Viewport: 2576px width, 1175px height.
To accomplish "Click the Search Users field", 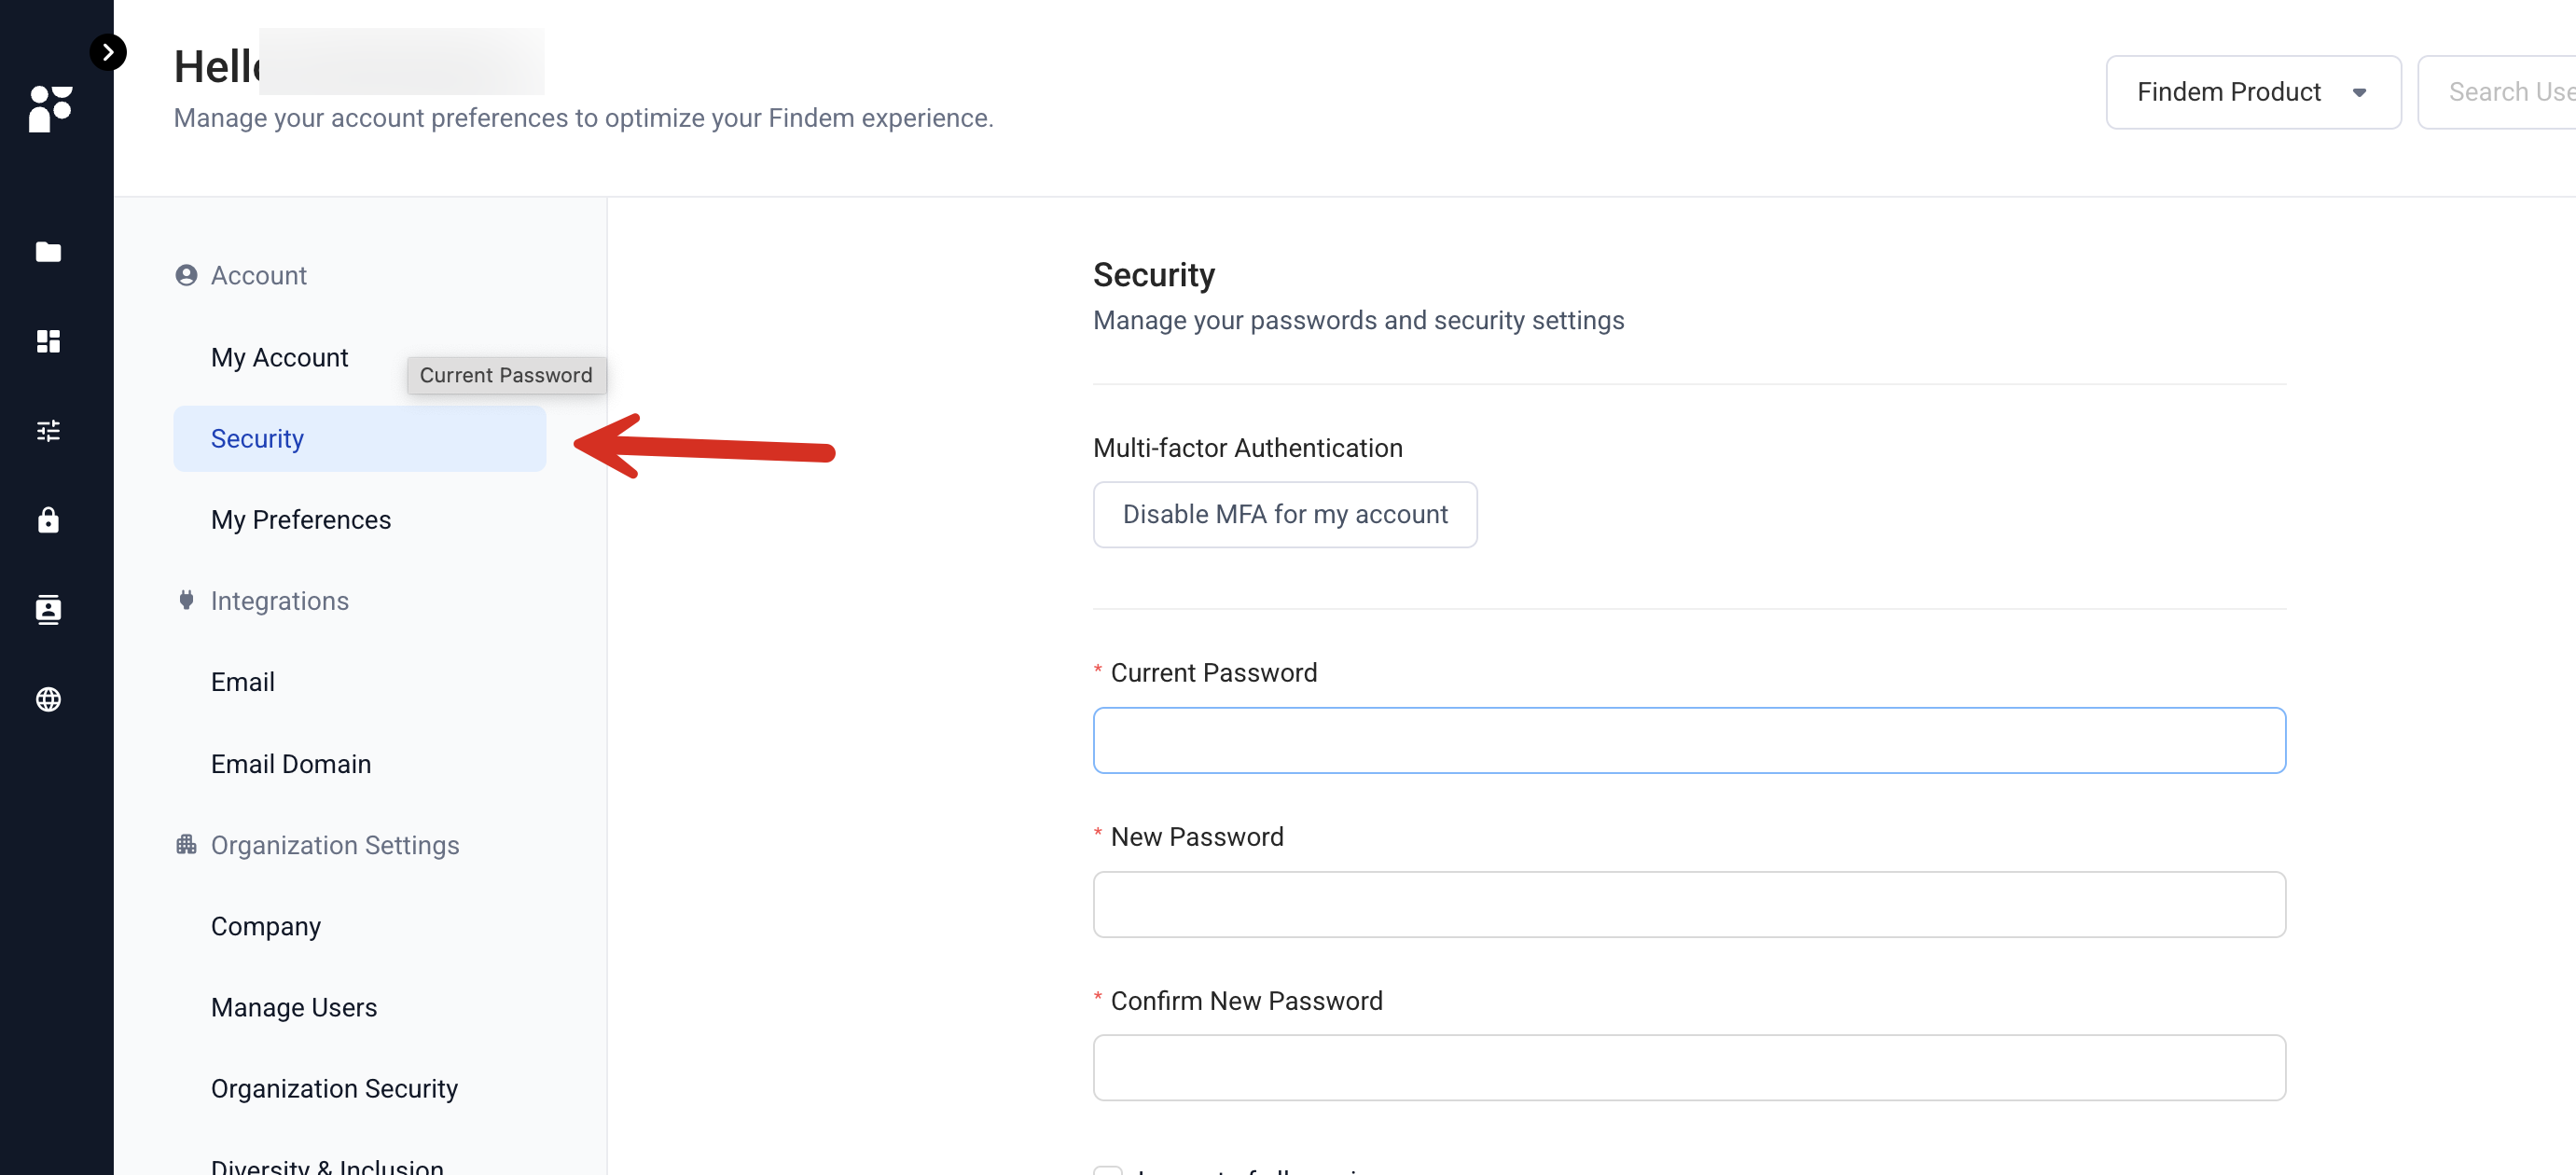I will click(x=2496, y=92).
